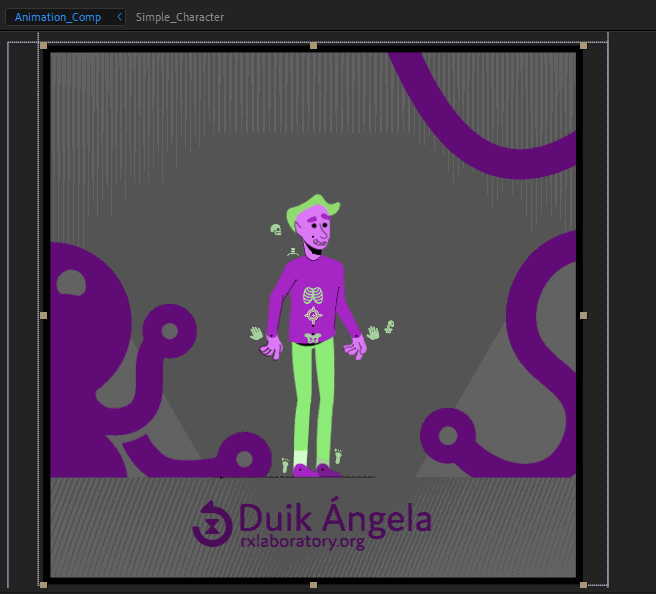Click the rxlaboratory.org text
The height and width of the screenshot is (594, 656).
tap(302, 542)
